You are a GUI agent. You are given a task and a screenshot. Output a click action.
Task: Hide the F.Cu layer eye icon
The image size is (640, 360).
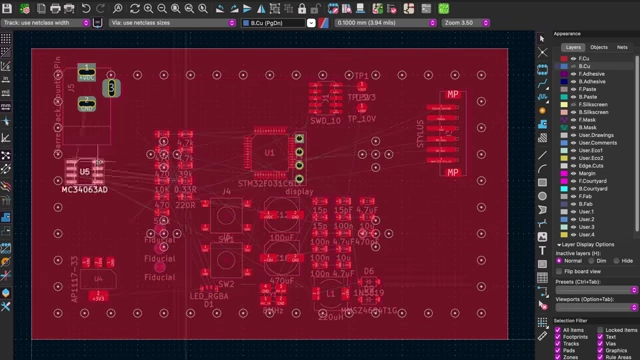(x=573, y=59)
